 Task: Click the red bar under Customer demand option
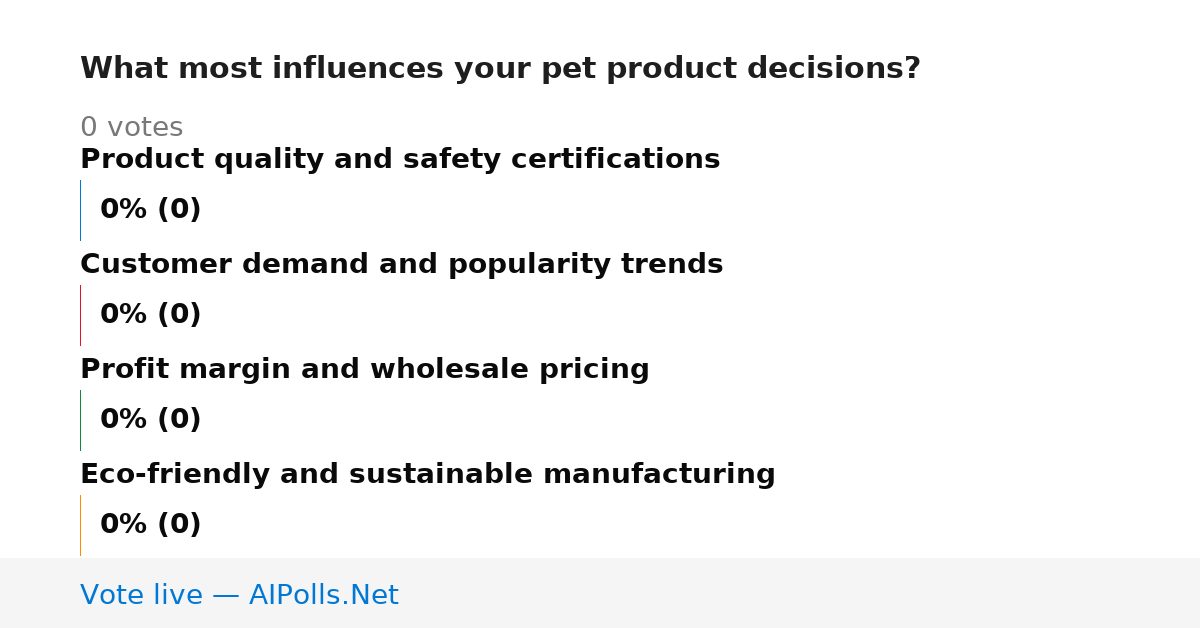[80, 315]
